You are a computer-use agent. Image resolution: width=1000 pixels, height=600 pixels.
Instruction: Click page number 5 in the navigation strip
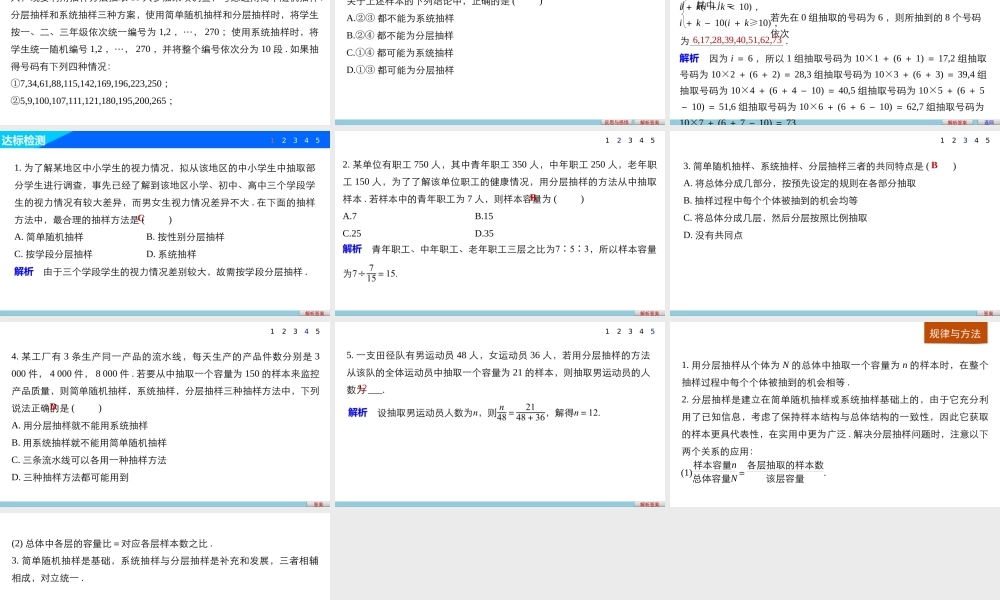point(319,140)
